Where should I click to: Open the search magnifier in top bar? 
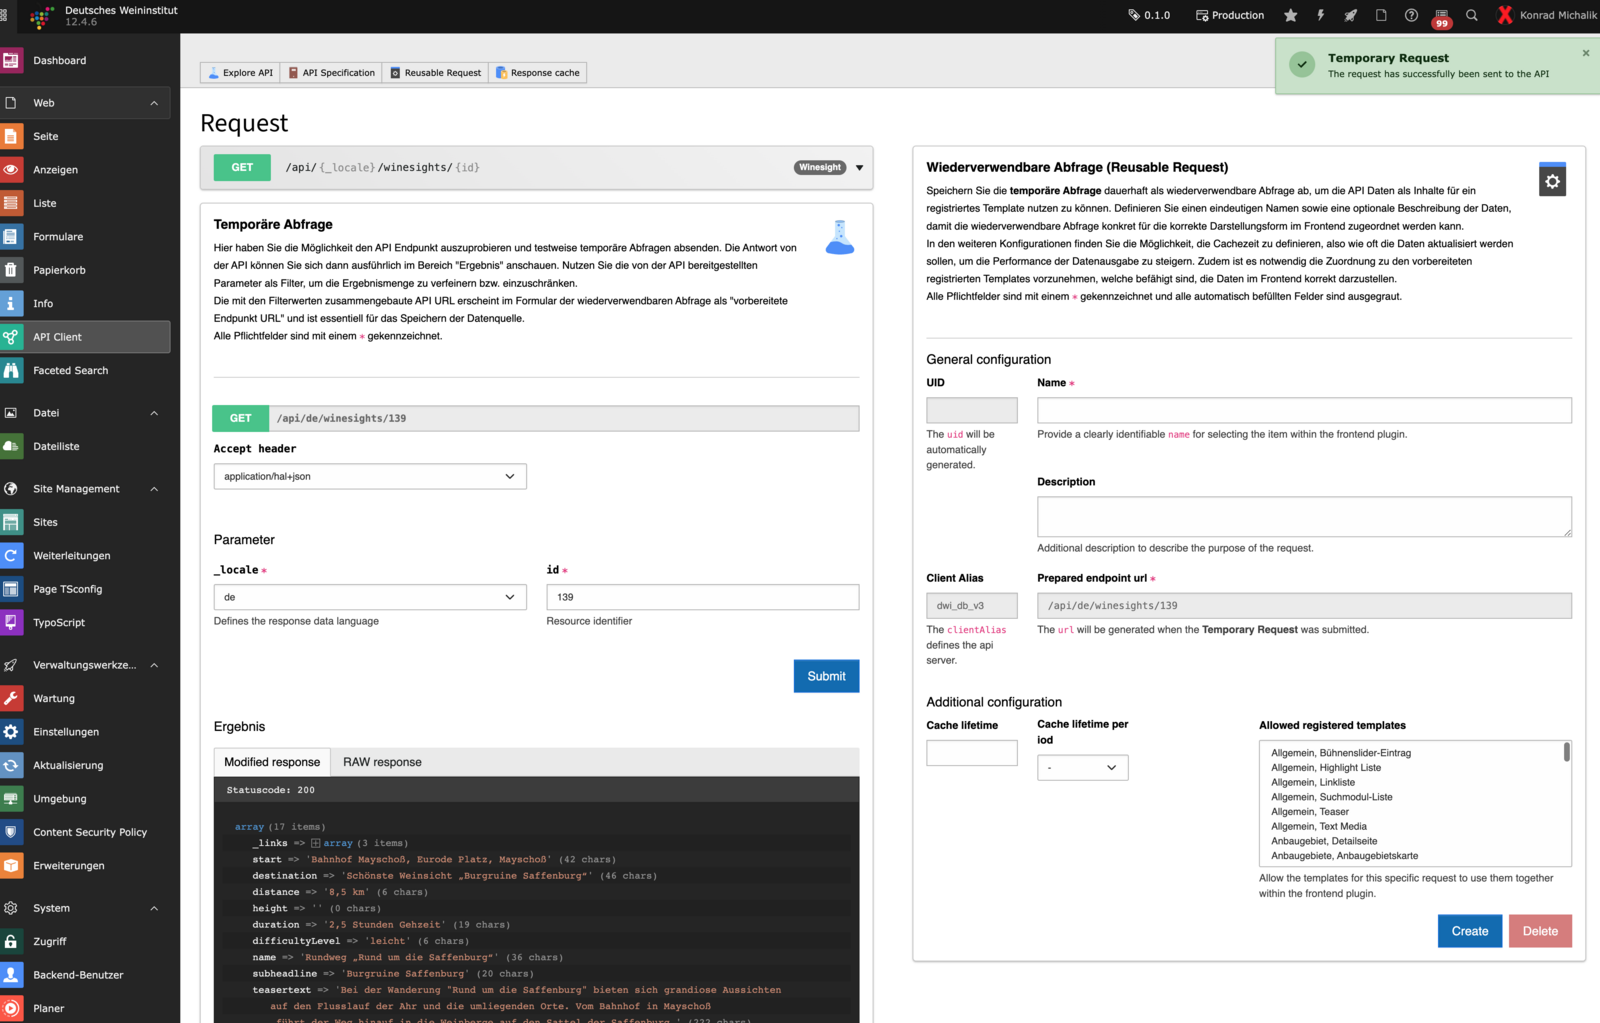[1472, 15]
